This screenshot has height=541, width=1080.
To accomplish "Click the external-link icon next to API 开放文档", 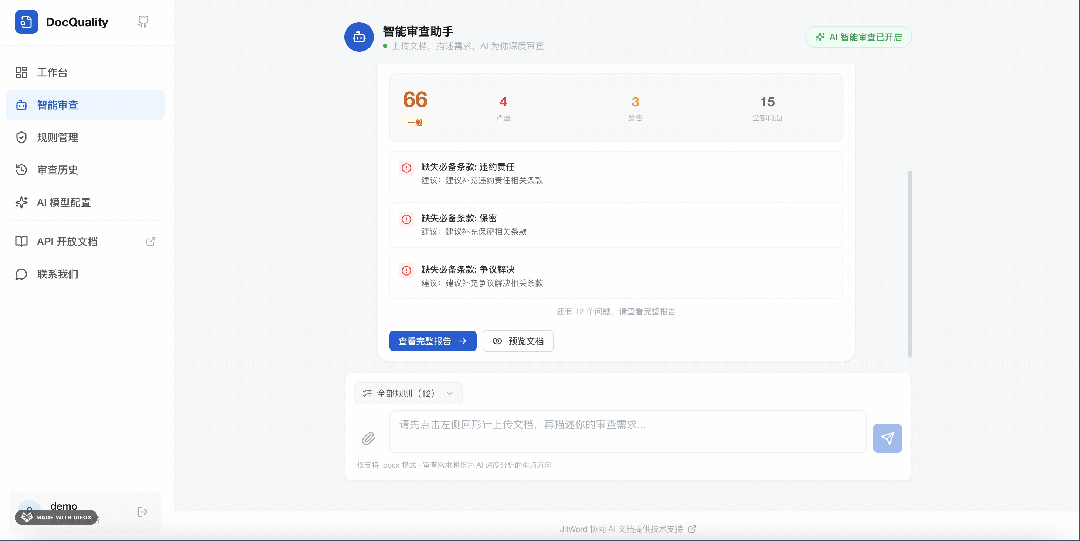I will (x=150, y=241).
